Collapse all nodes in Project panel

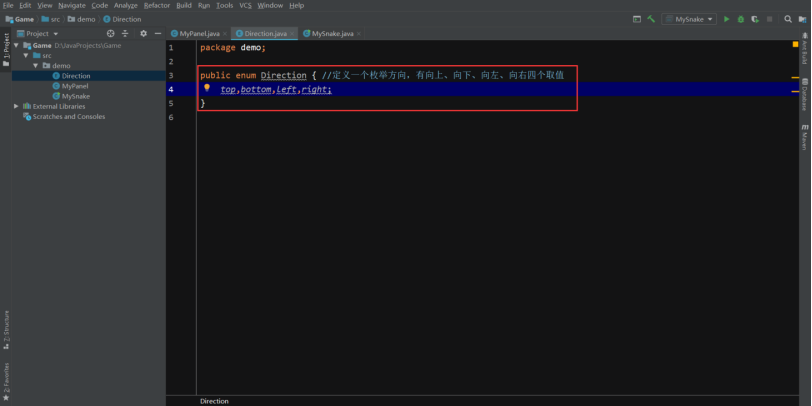pyautogui.click(x=125, y=34)
